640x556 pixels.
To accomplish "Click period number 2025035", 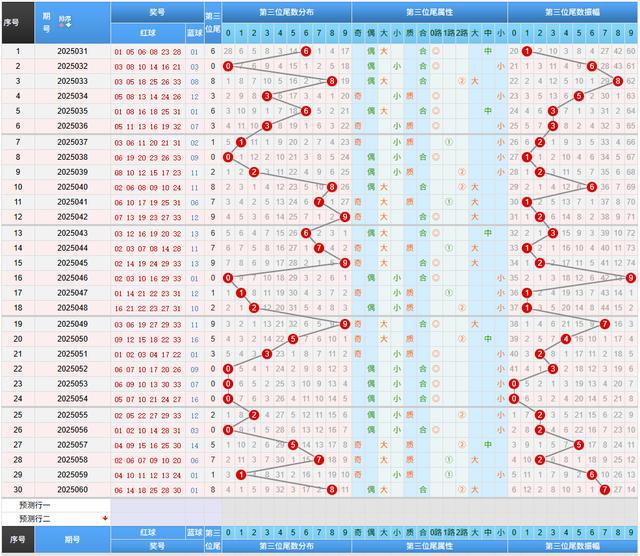I will click(x=72, y=111).
